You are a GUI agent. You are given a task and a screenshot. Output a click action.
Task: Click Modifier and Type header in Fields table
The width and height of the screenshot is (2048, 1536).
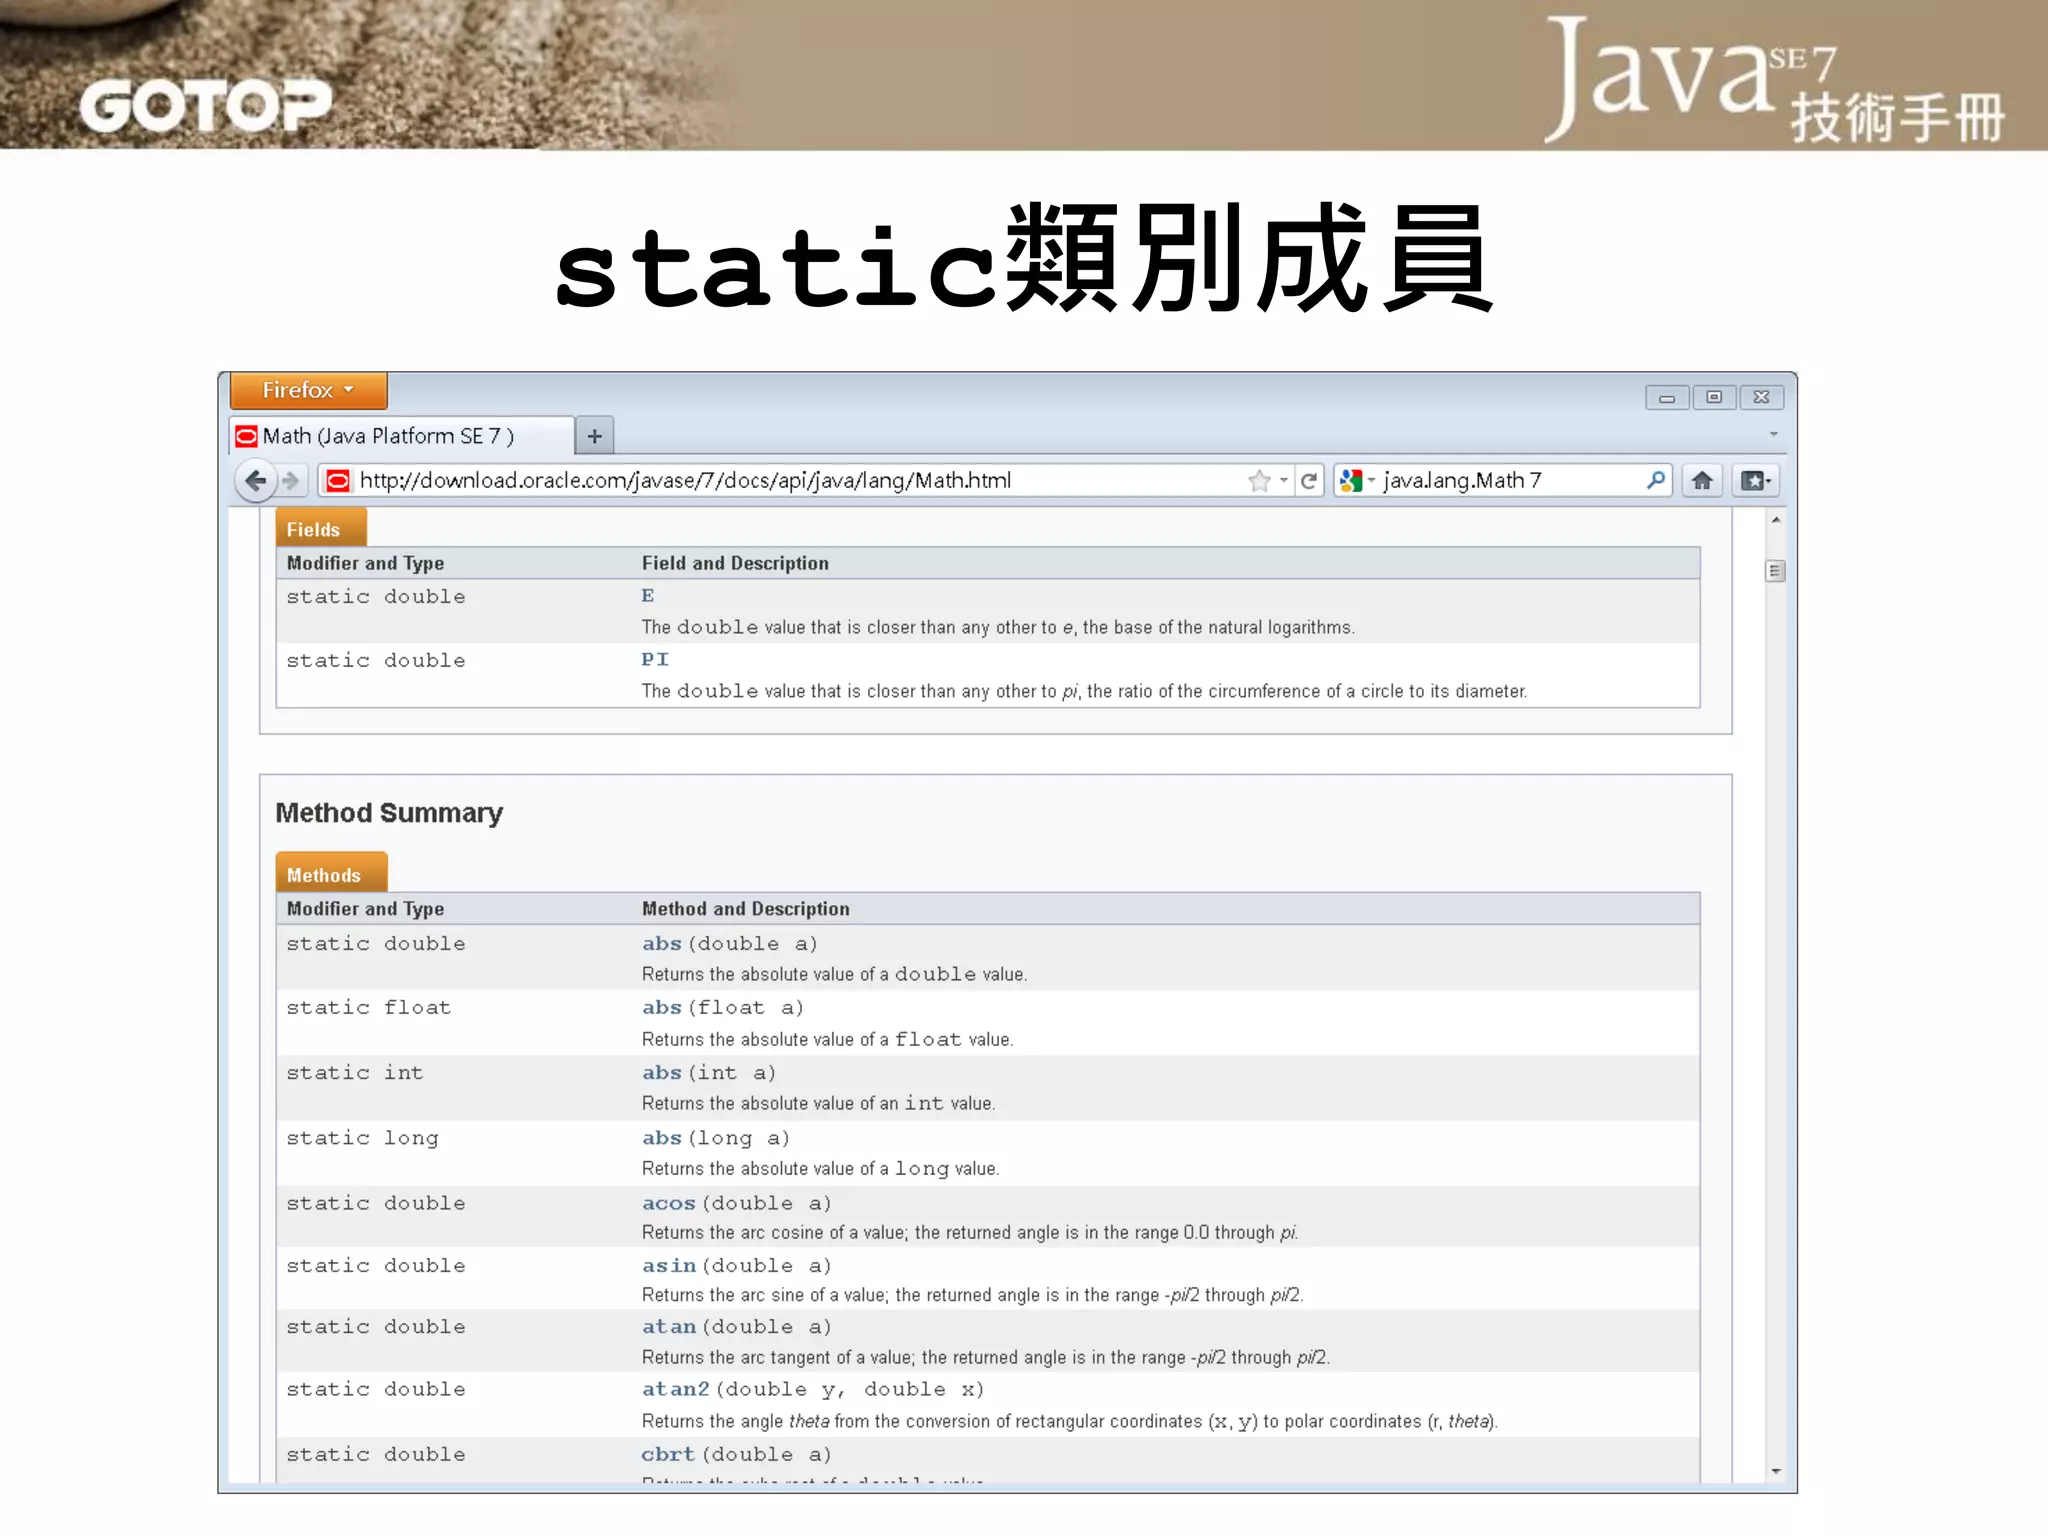point(365,563)
